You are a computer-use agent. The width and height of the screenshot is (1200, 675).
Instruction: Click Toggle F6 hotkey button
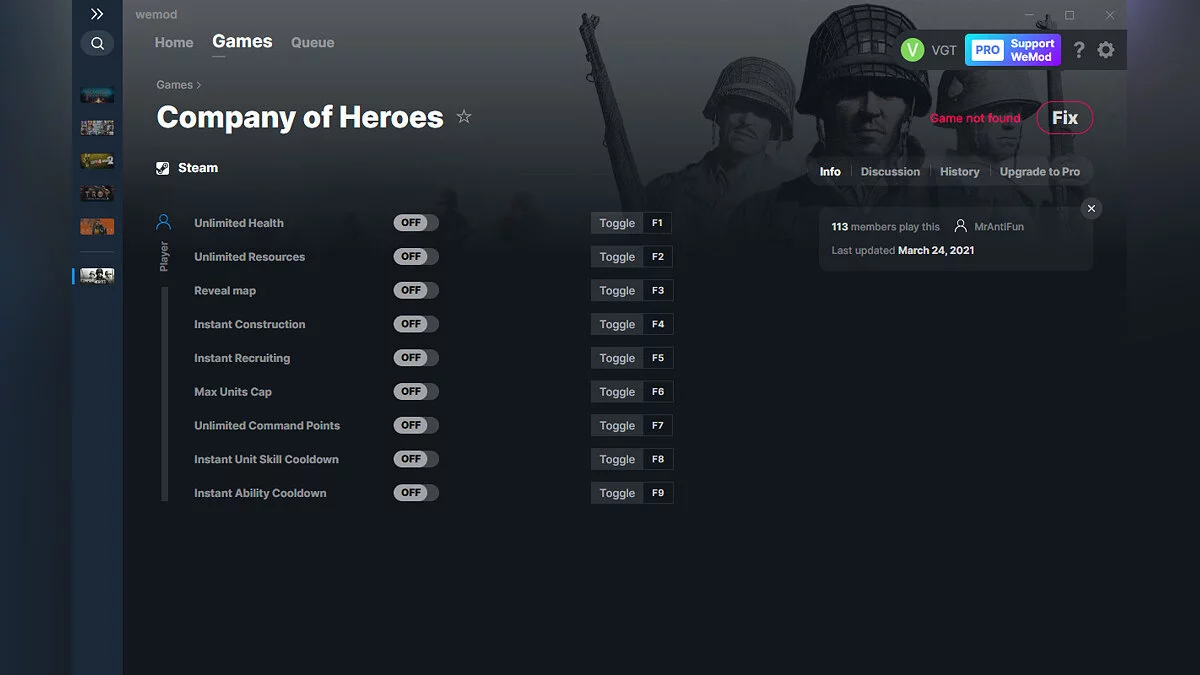pyautogui.click(x=632, y=392)
